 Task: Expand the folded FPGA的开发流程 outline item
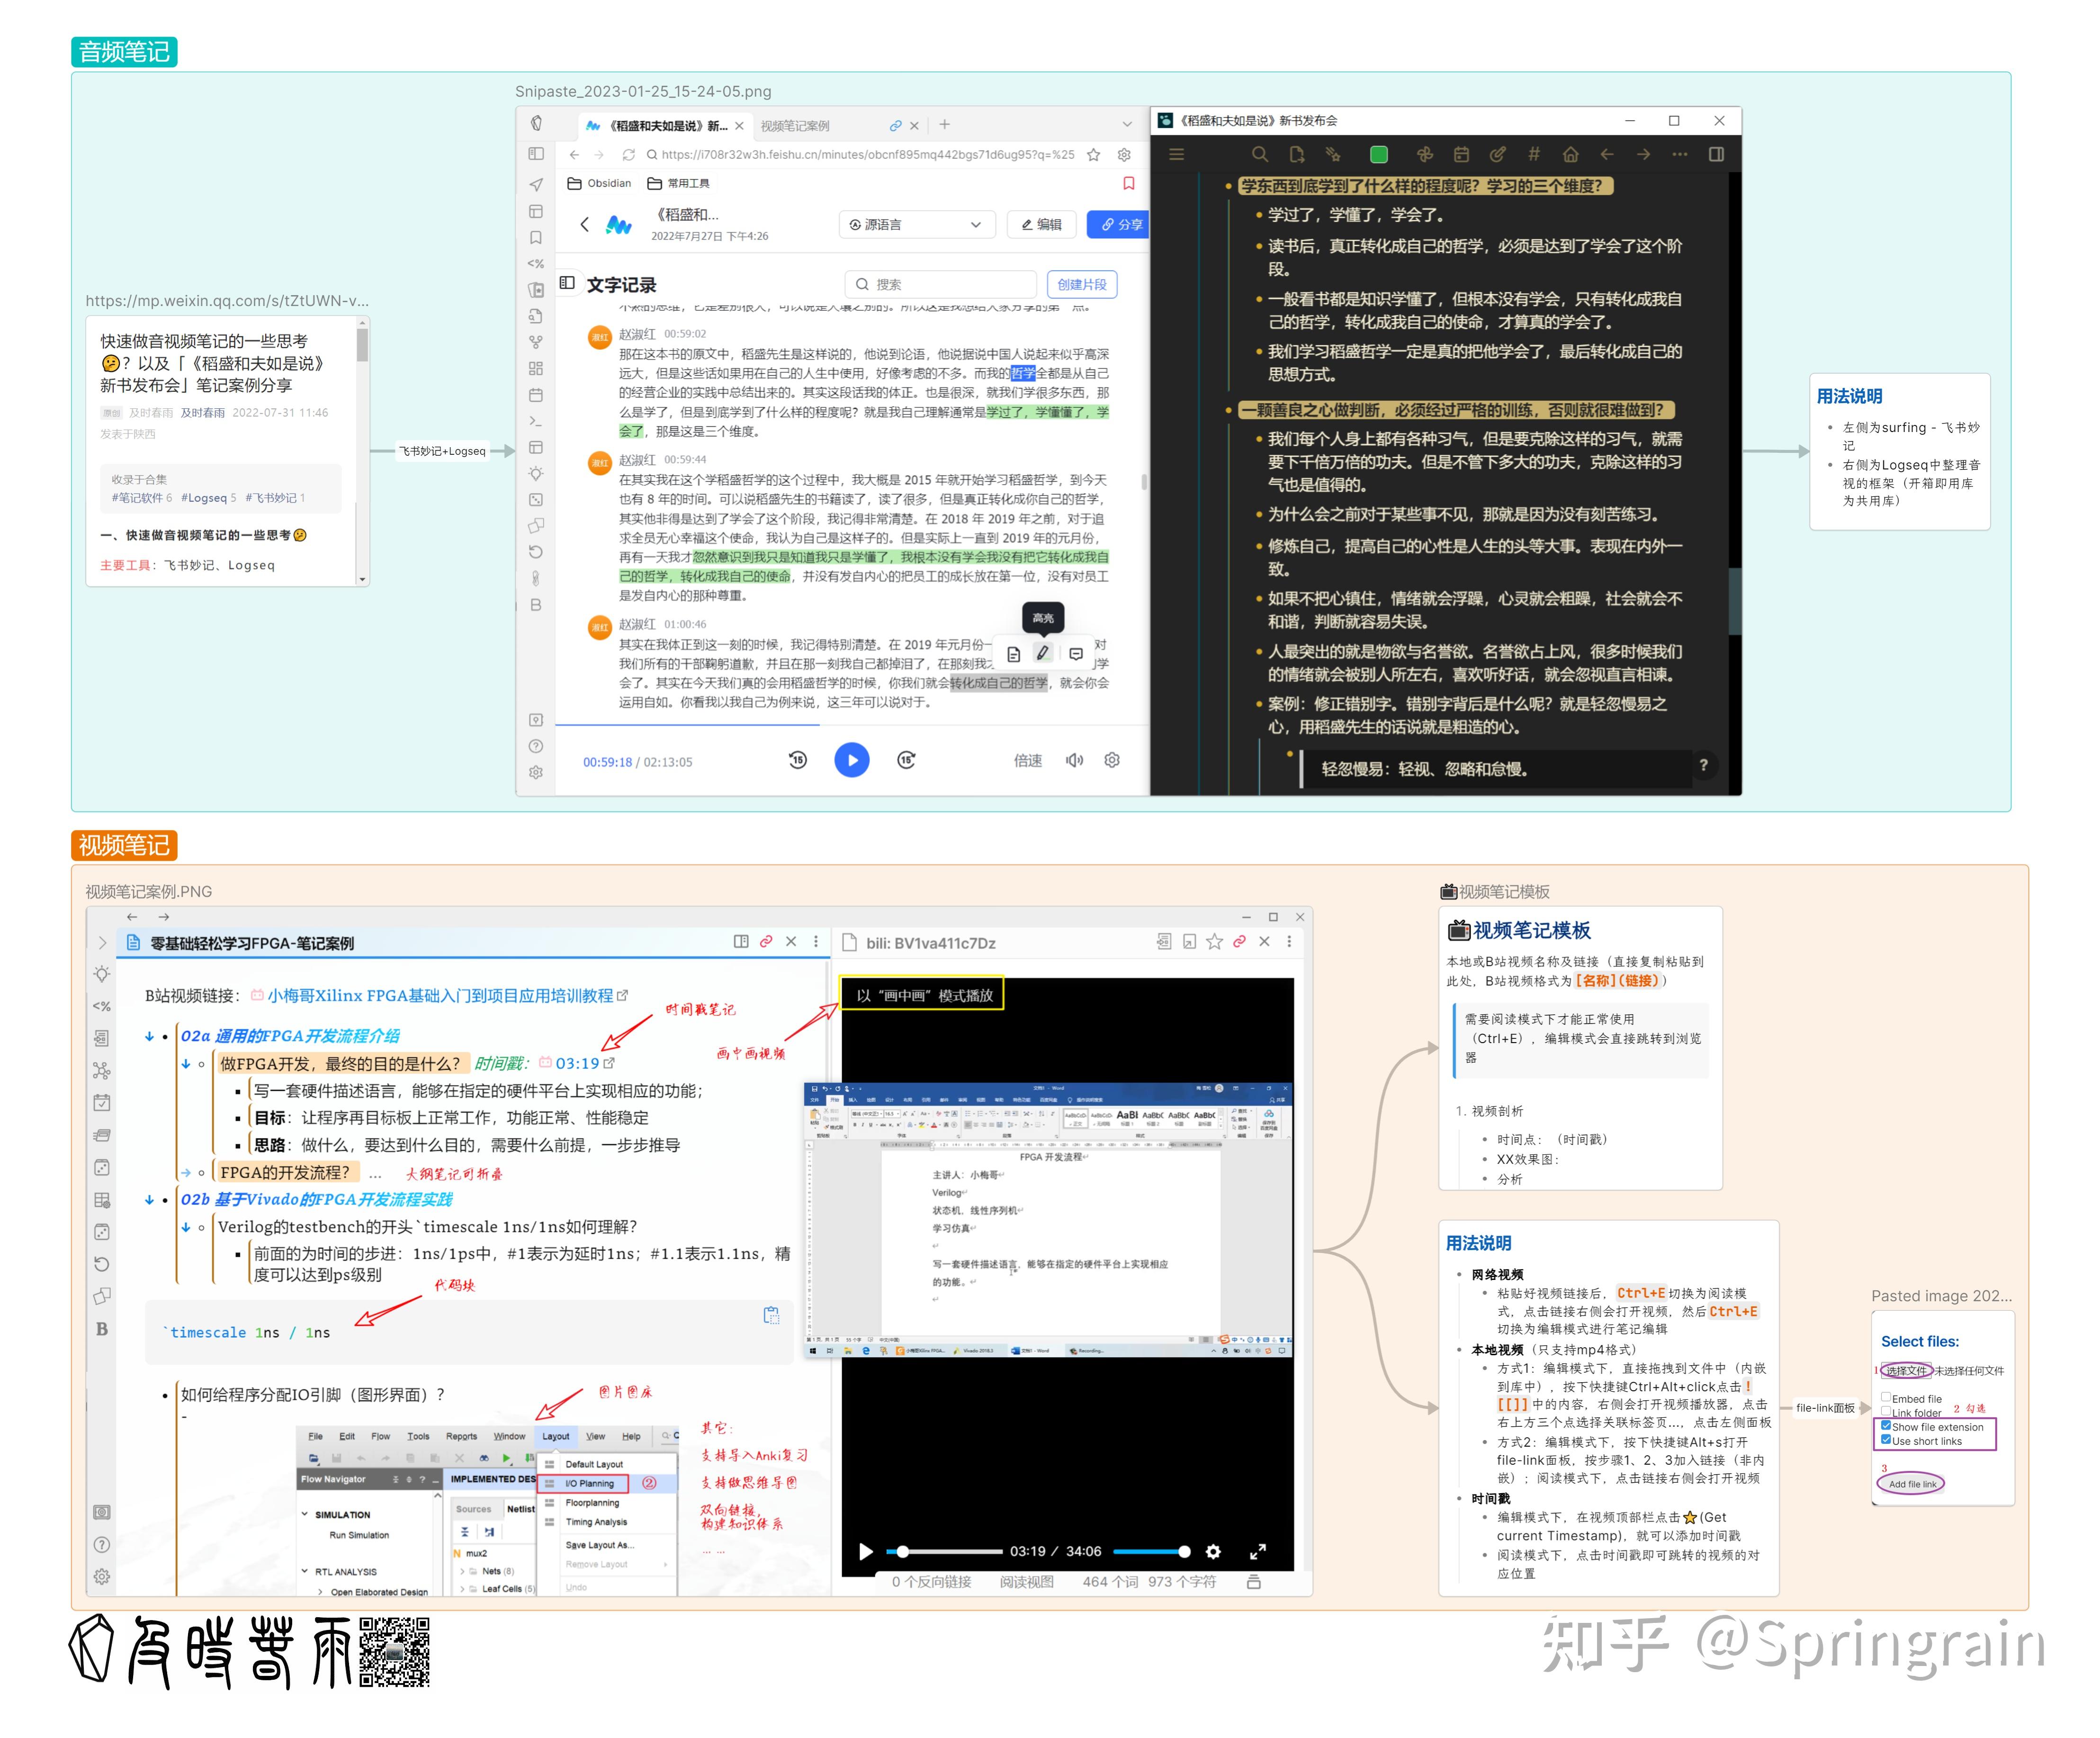(x=186, y=1172)
